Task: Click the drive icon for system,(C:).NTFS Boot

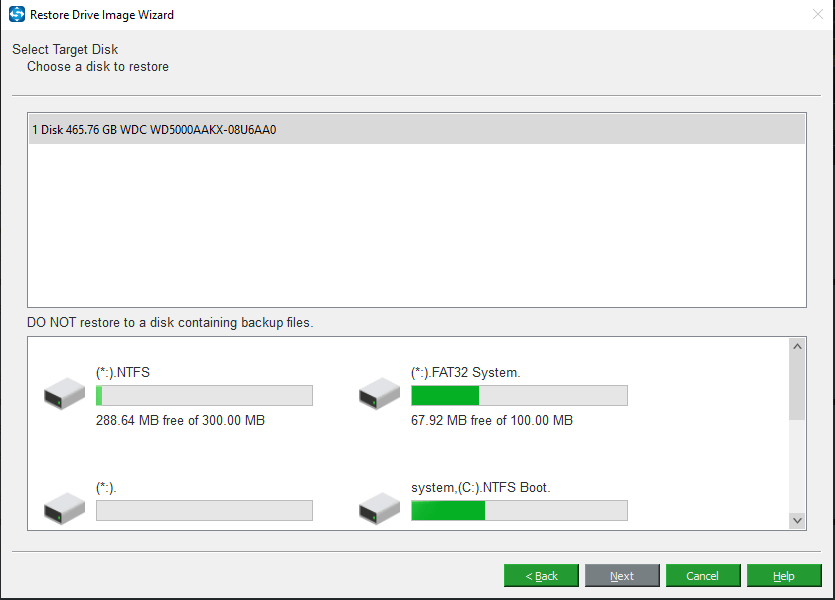Action: [380, 508]
